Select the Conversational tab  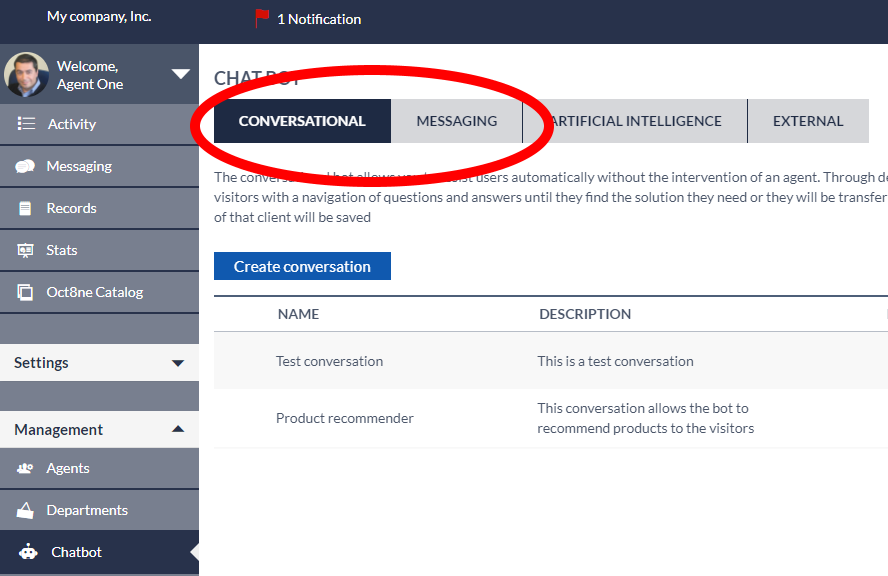coord(302,121)
